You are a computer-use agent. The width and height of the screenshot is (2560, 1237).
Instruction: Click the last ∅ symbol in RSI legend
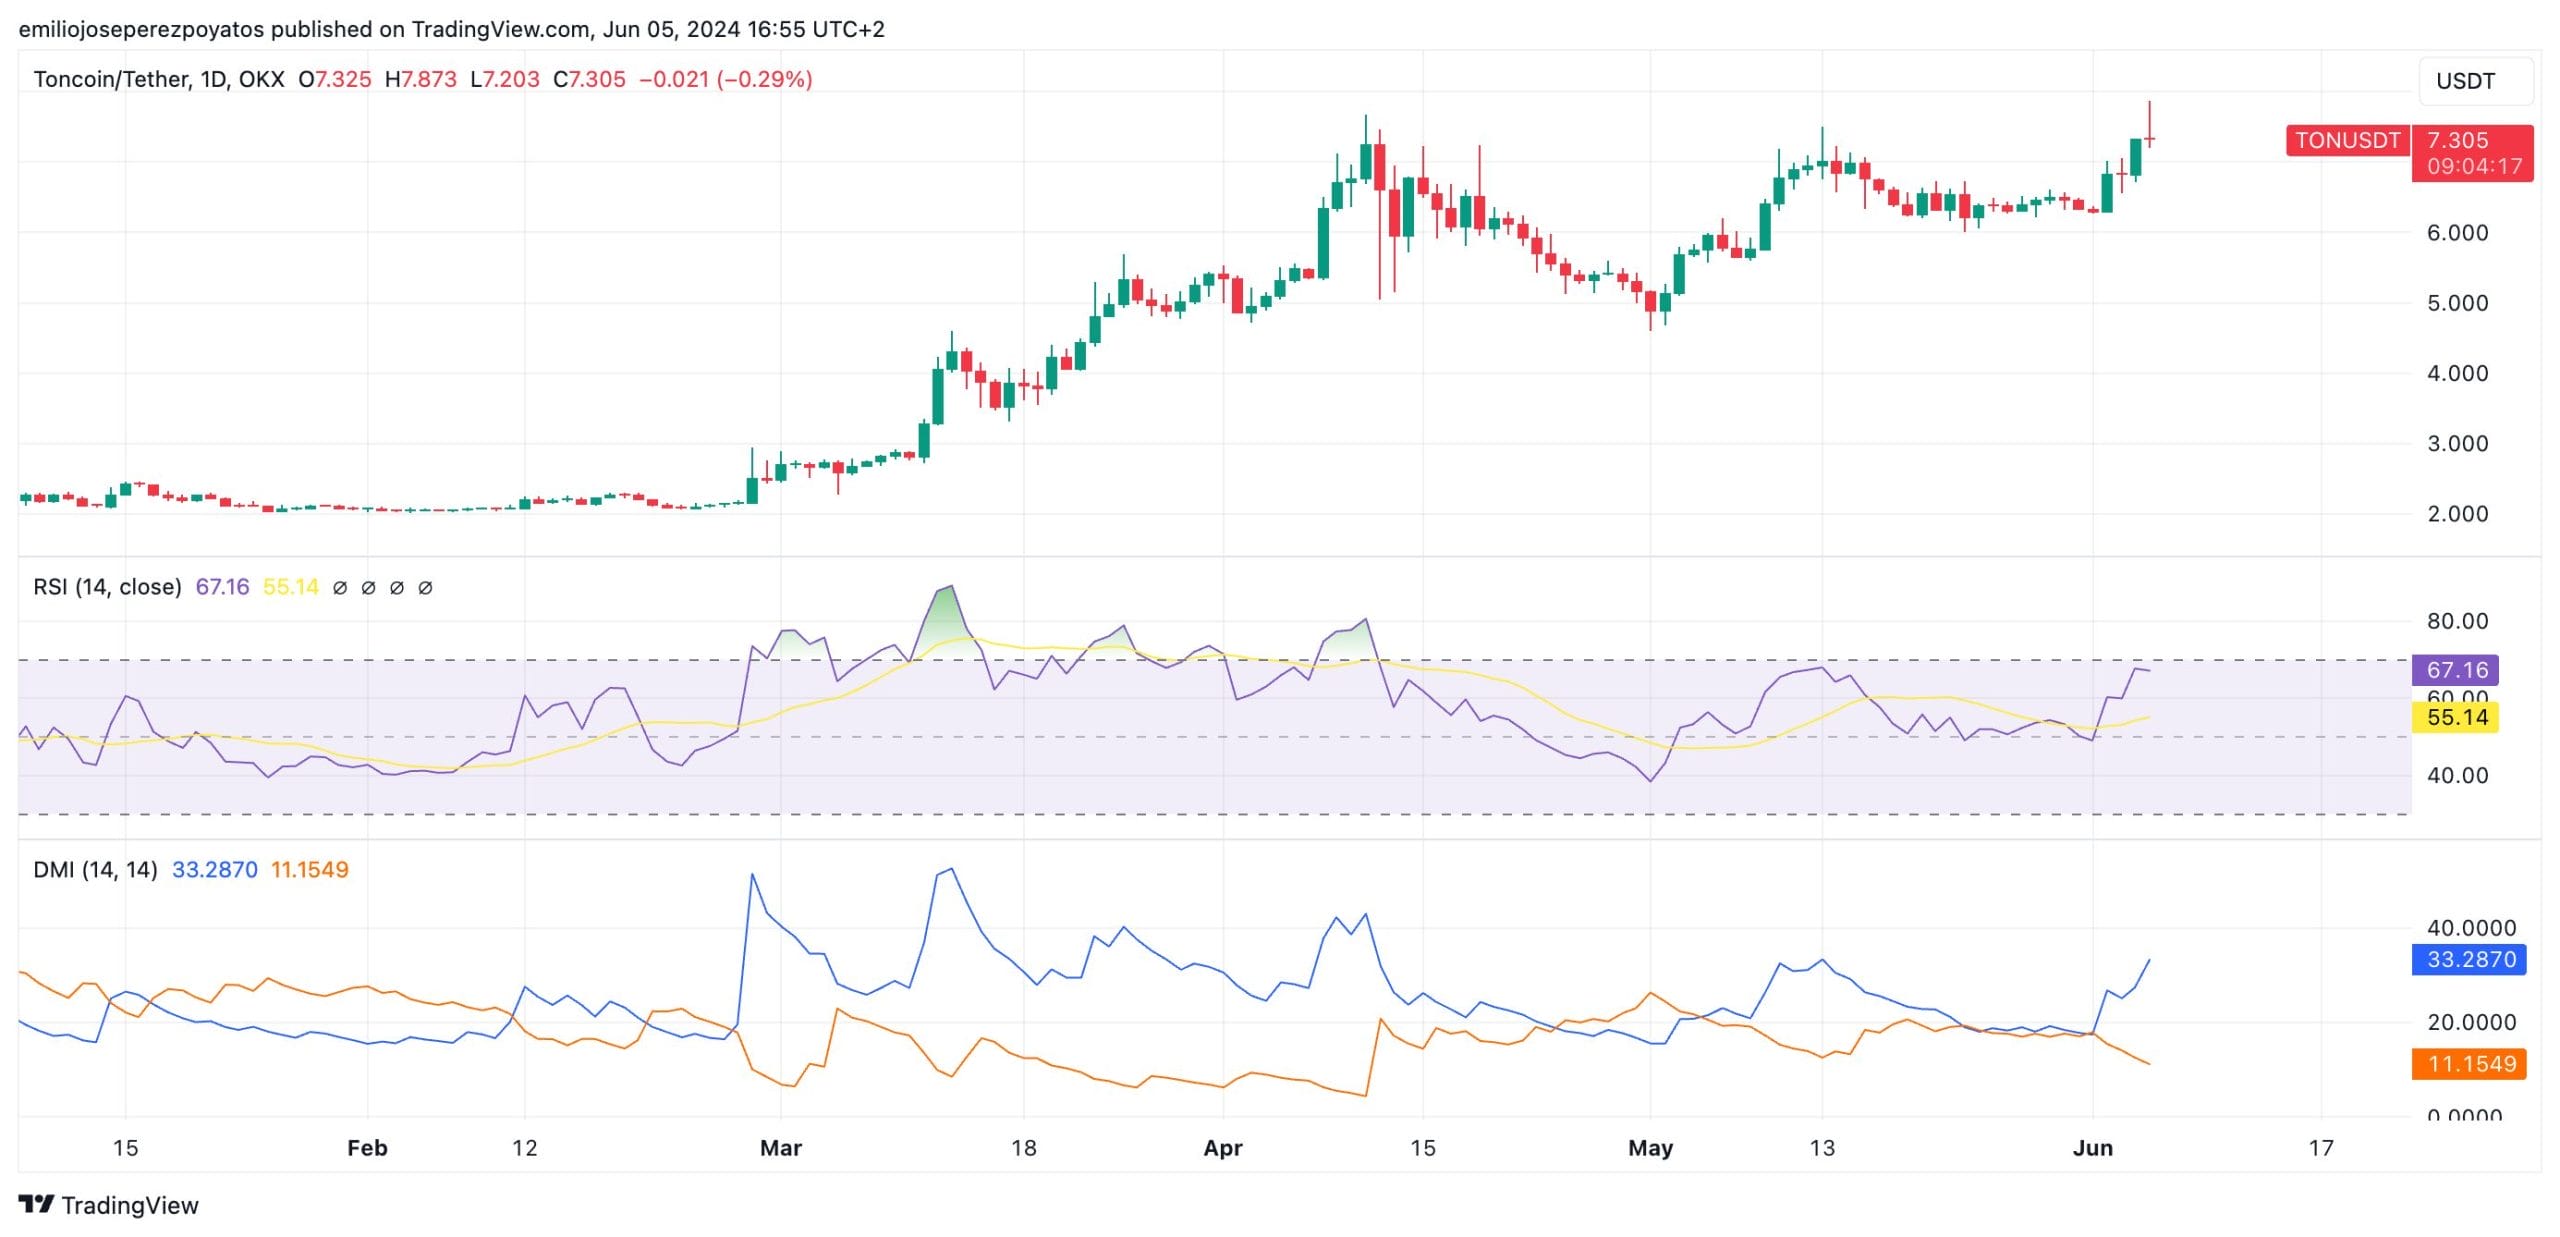tap(425, 588)
